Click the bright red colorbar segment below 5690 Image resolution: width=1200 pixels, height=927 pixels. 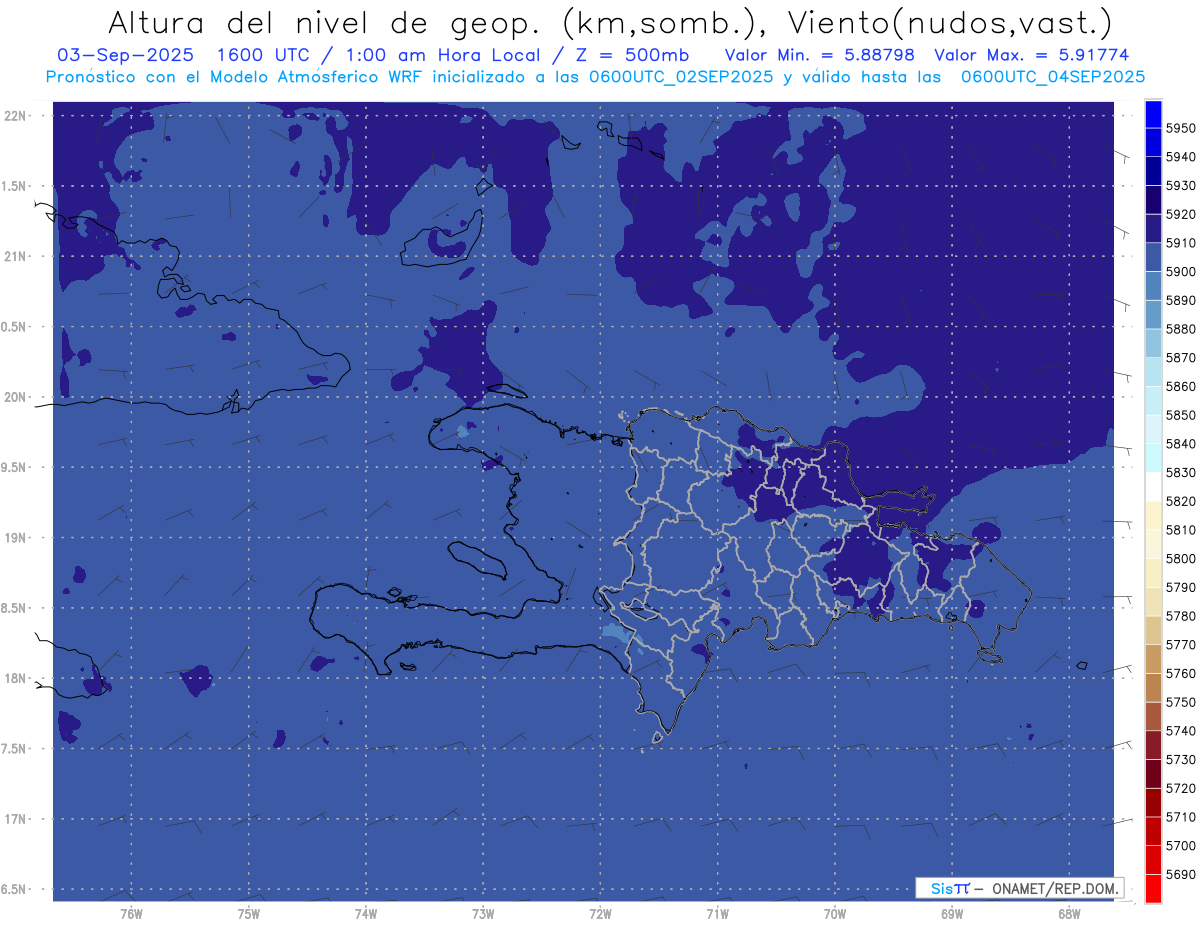click(x=1153, y=888)
